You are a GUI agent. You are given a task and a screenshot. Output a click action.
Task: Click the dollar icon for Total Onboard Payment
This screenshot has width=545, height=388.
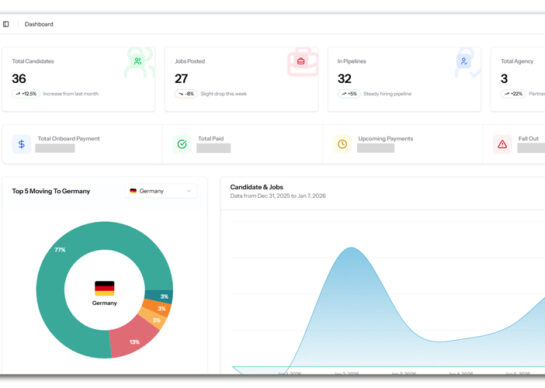[22, 144]
